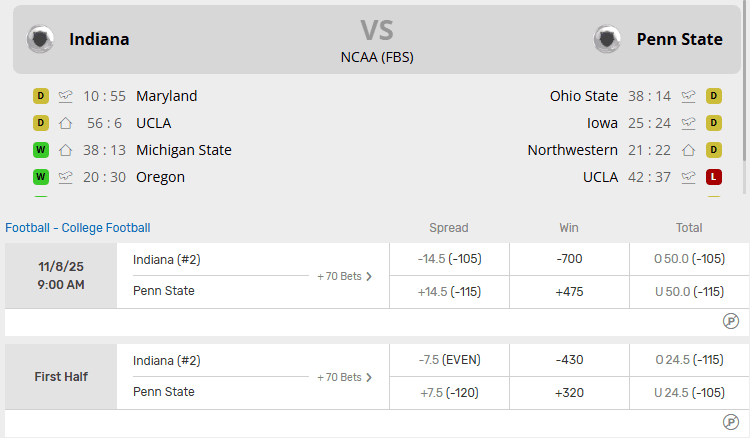Click the parlay icon under First Half odds
Screen dimensions: 750x438
pyautogui.click(x=731, y=422)
